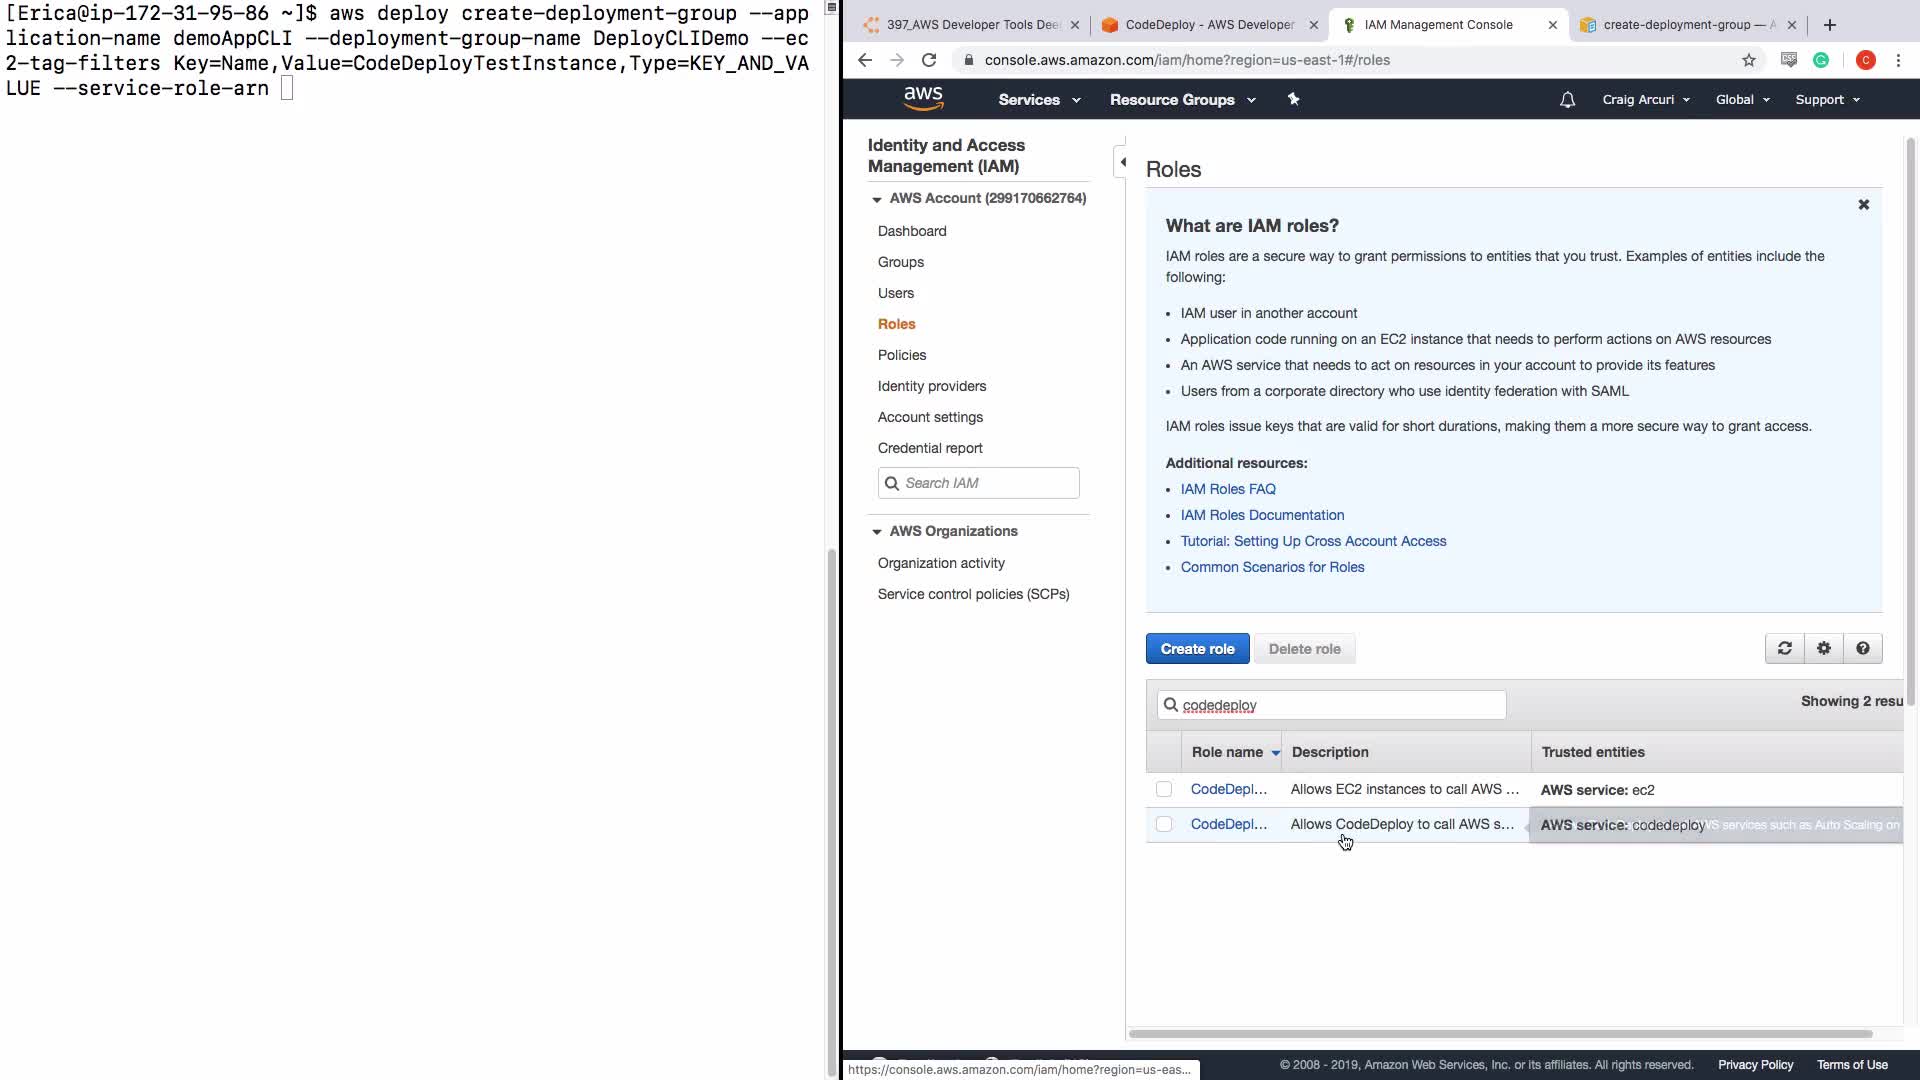Click the help question mark icon
The height and width of the screenshot is (1080, 1920).
[x=1862, y=649]
